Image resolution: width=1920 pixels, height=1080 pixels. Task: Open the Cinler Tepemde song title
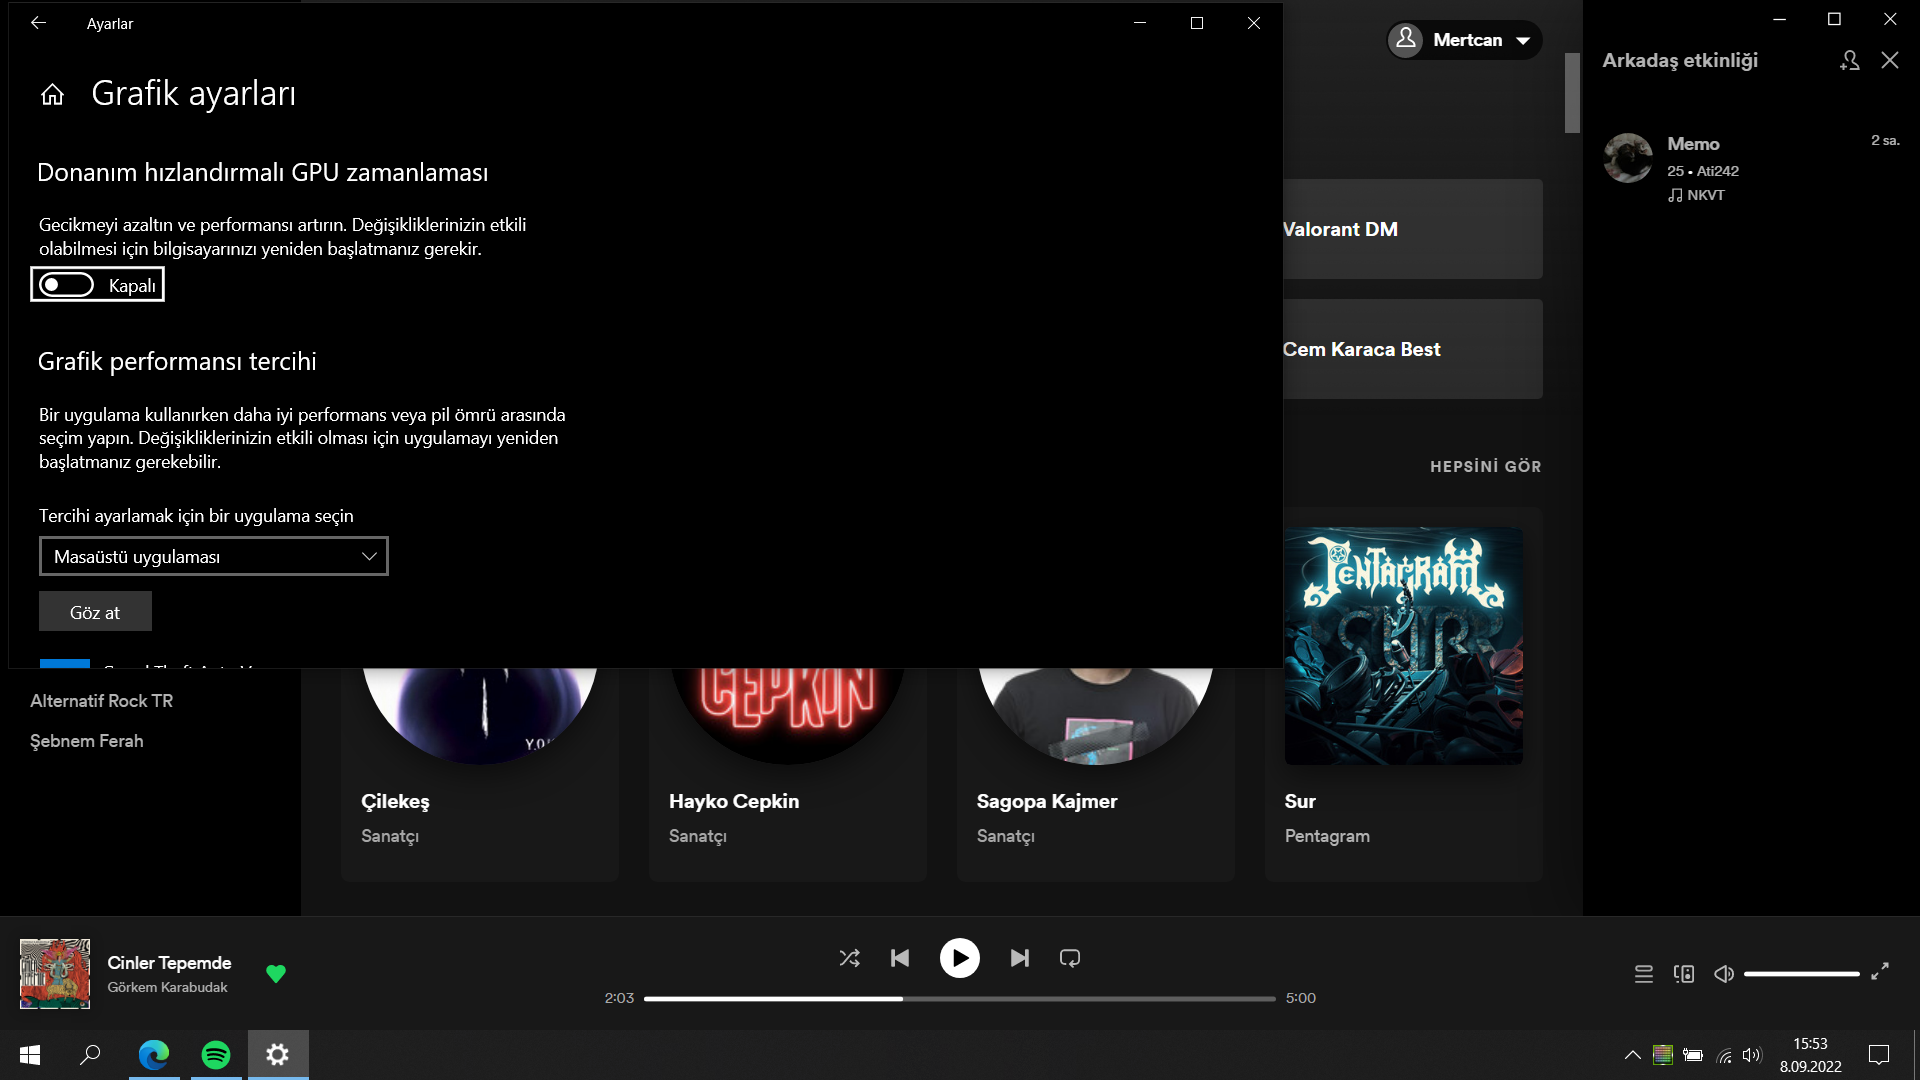coord(169,962)
